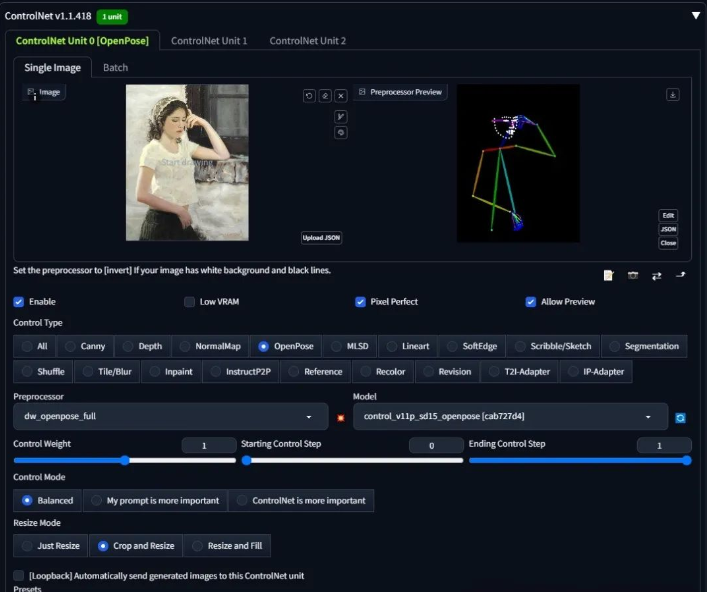Viewport: 707px width, 592px height.
Task: Click the Ending Control Step slider handle
Action: (687, 460)
